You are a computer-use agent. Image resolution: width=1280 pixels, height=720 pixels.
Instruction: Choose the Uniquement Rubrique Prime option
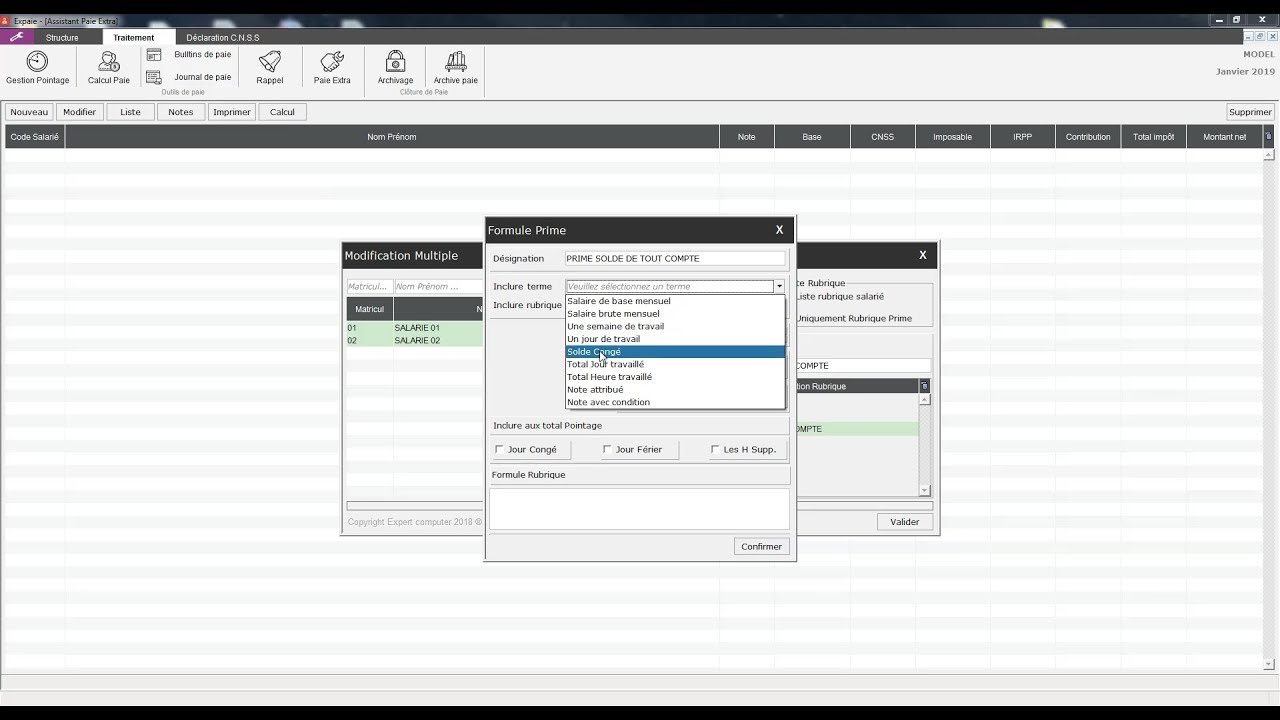click(854, 319)
